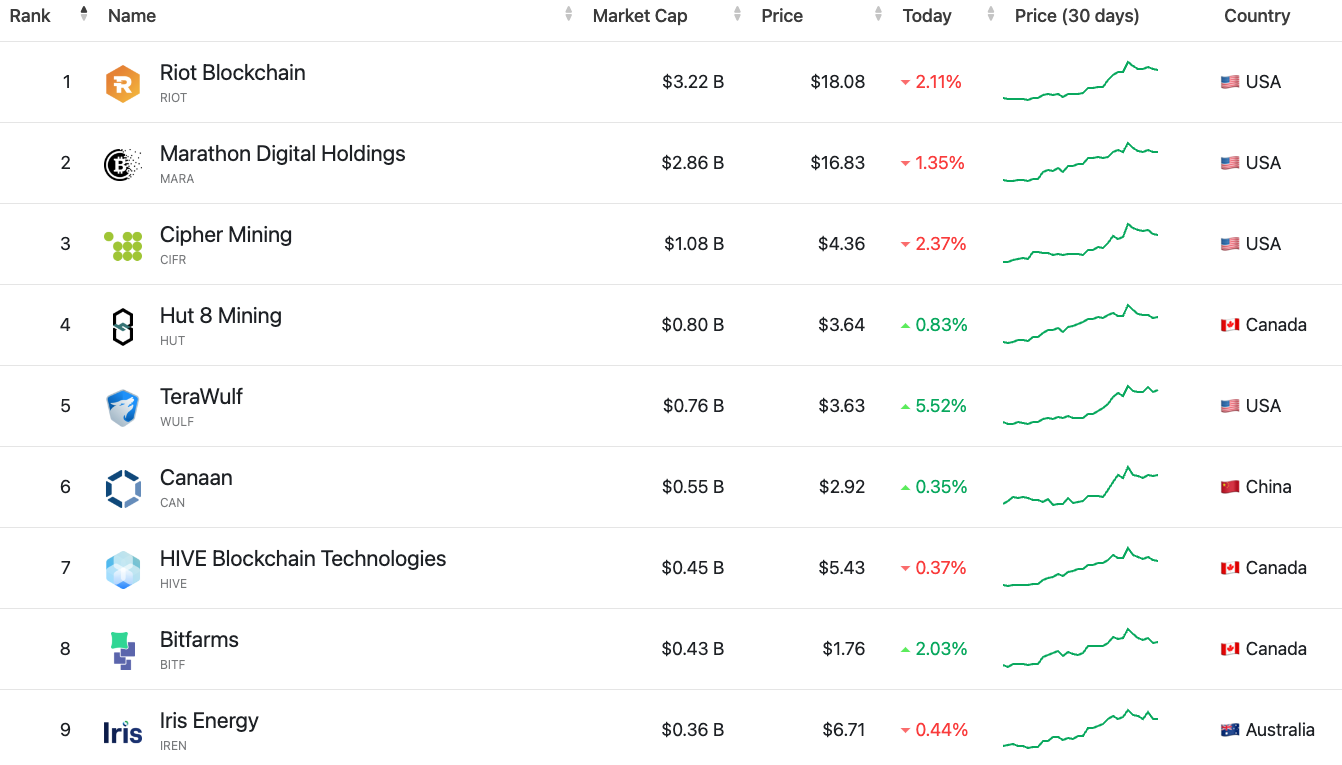Sort by Market Cap column header
The width and height of the screenshot is (1342, 765).
coord(640,16)
